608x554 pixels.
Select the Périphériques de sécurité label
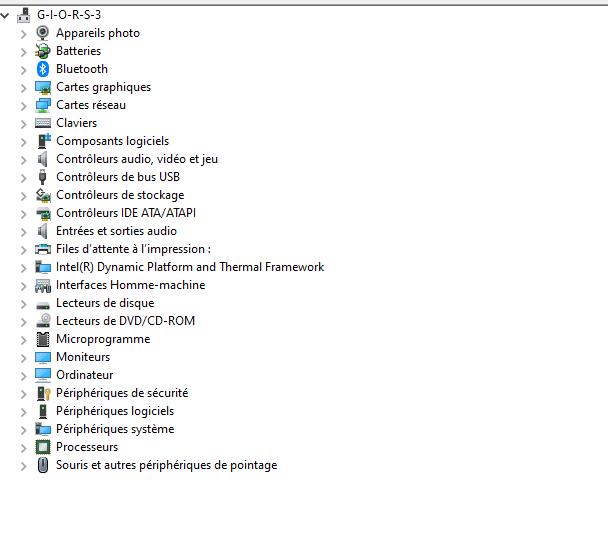[122, 393]
